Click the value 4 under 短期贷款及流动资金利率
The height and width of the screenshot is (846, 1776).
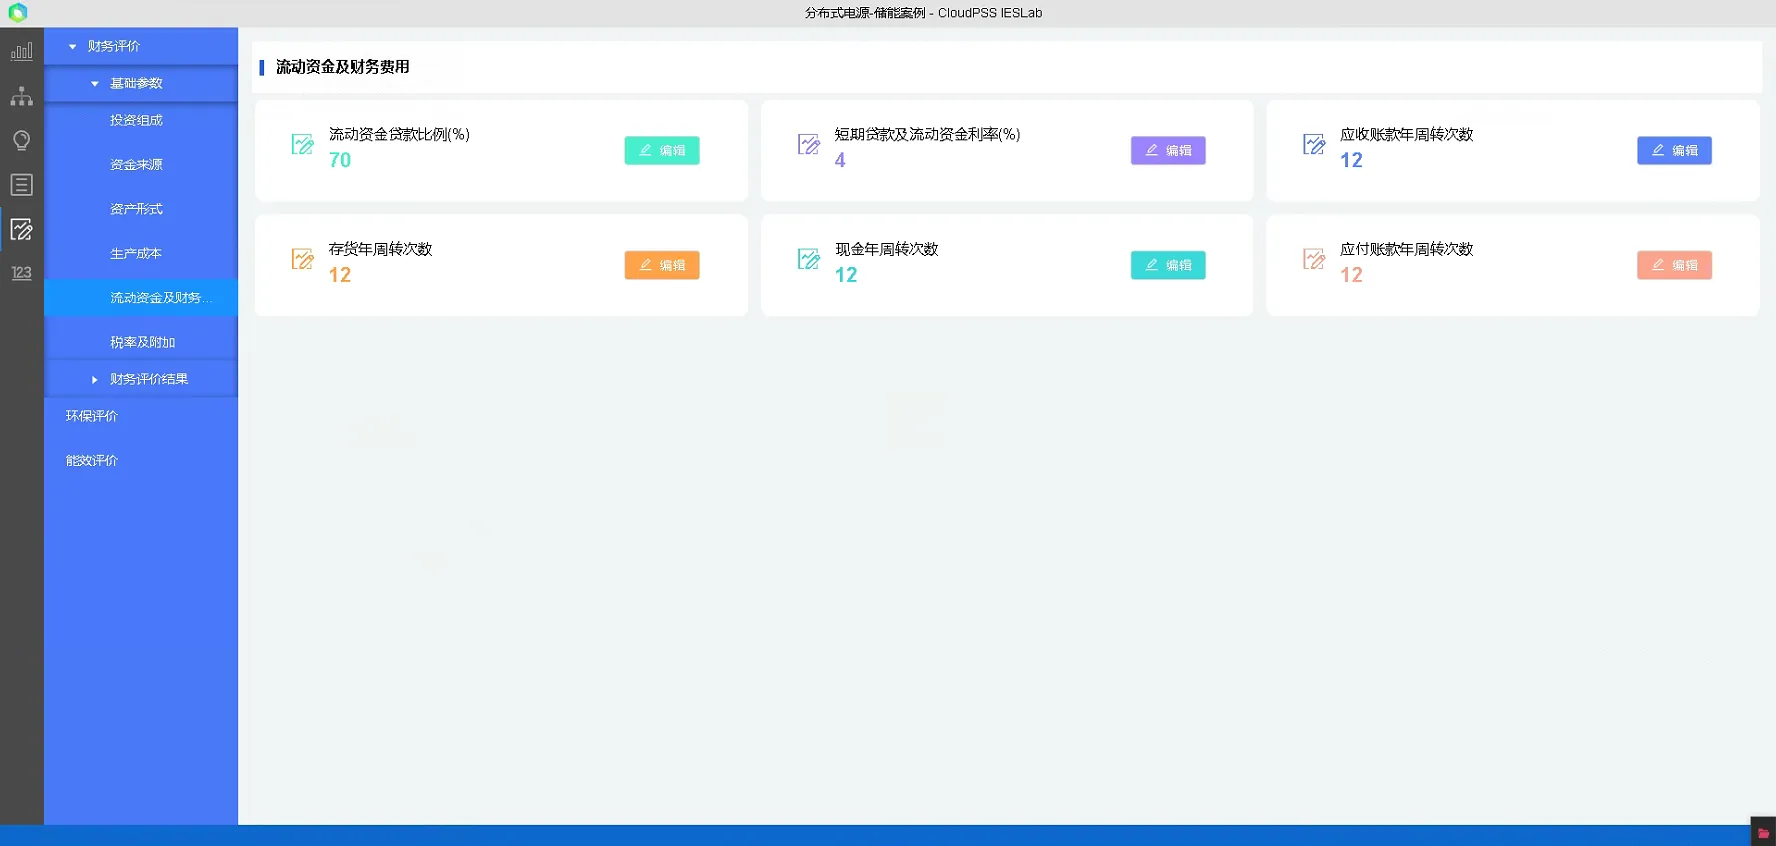click(840, 160)
